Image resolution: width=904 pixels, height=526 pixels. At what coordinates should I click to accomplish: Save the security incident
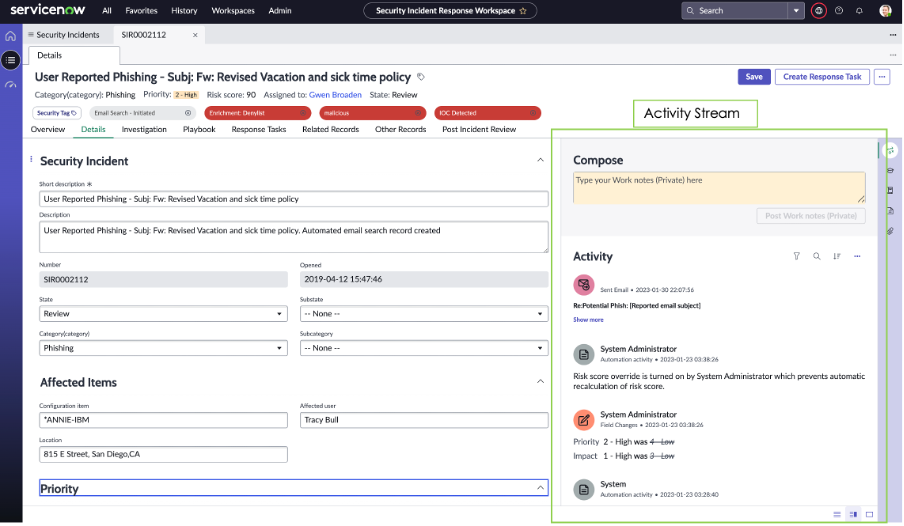pyautogui.click(x=754, y=77)
